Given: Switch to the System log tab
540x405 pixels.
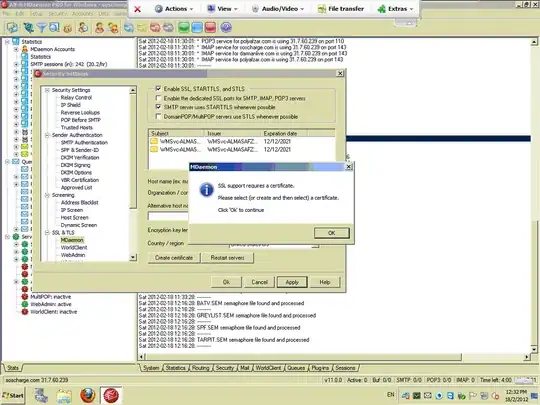Looking at the screenshot, I should pos(151,368).
